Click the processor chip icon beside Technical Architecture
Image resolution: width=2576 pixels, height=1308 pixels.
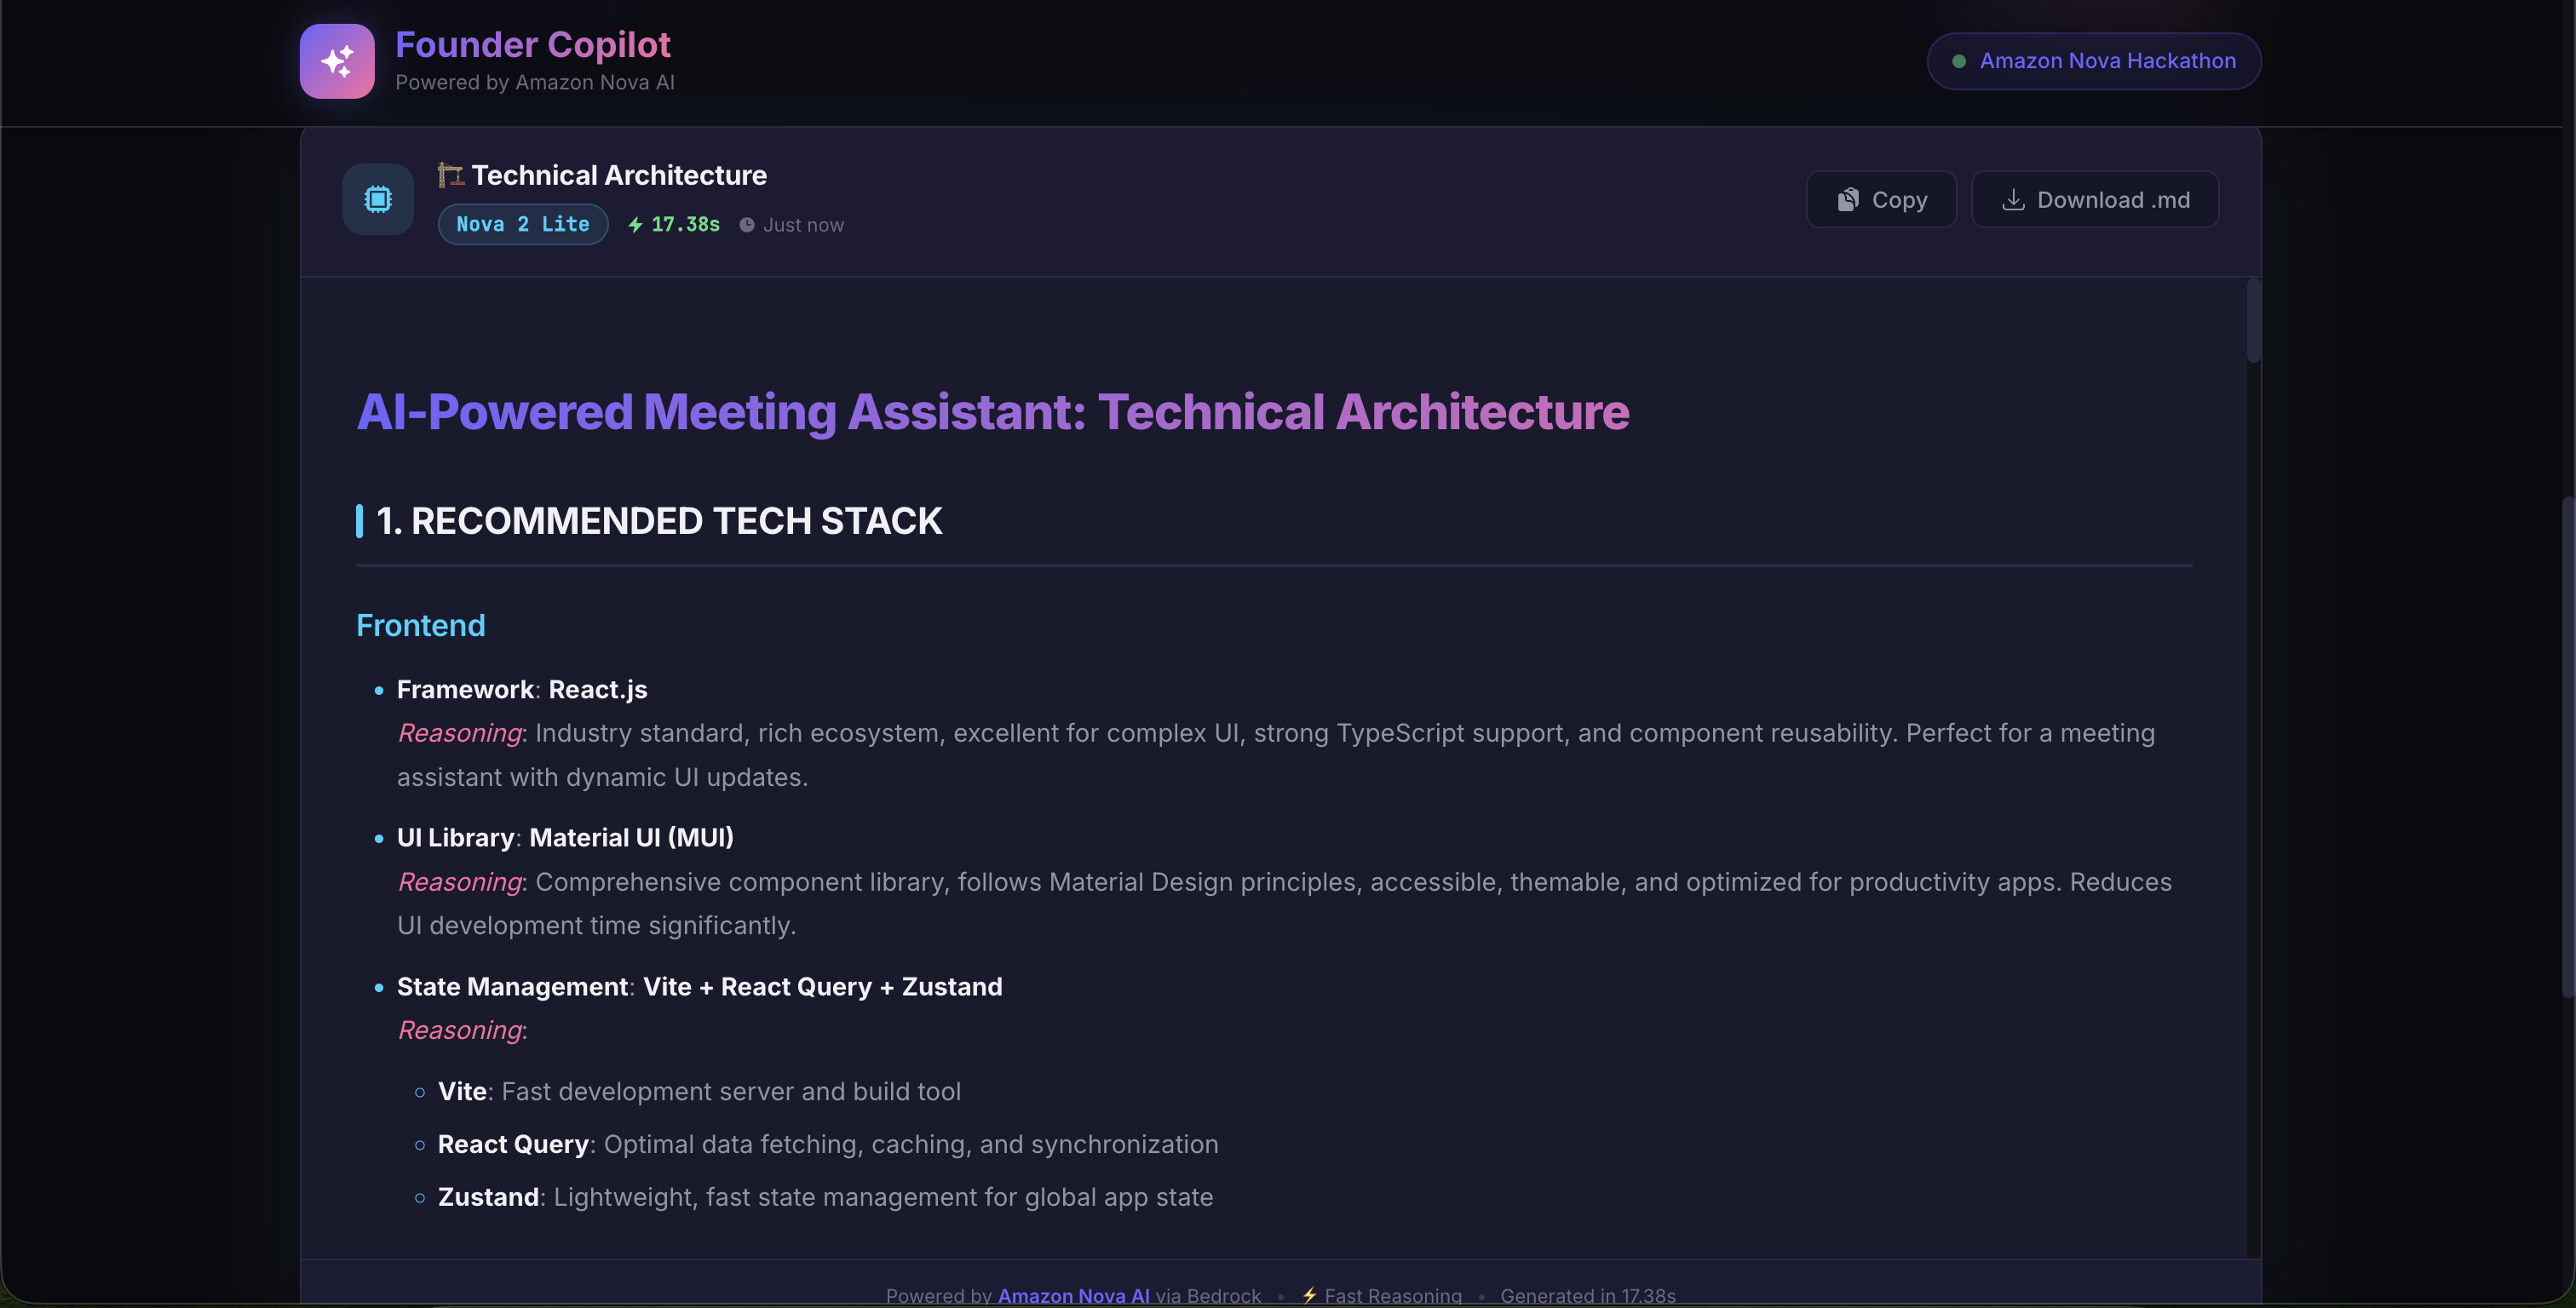378,199
